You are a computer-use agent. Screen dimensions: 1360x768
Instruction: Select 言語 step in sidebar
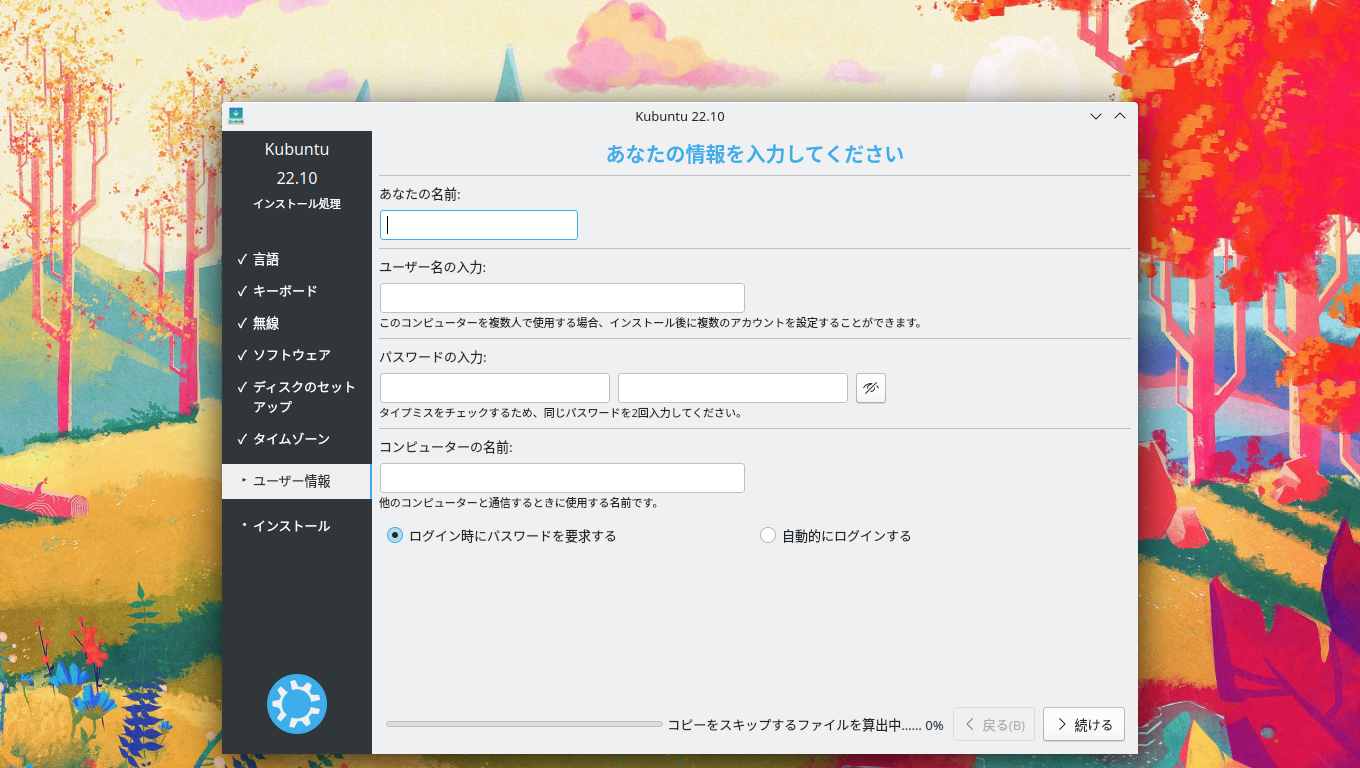(x=266, y=259)
